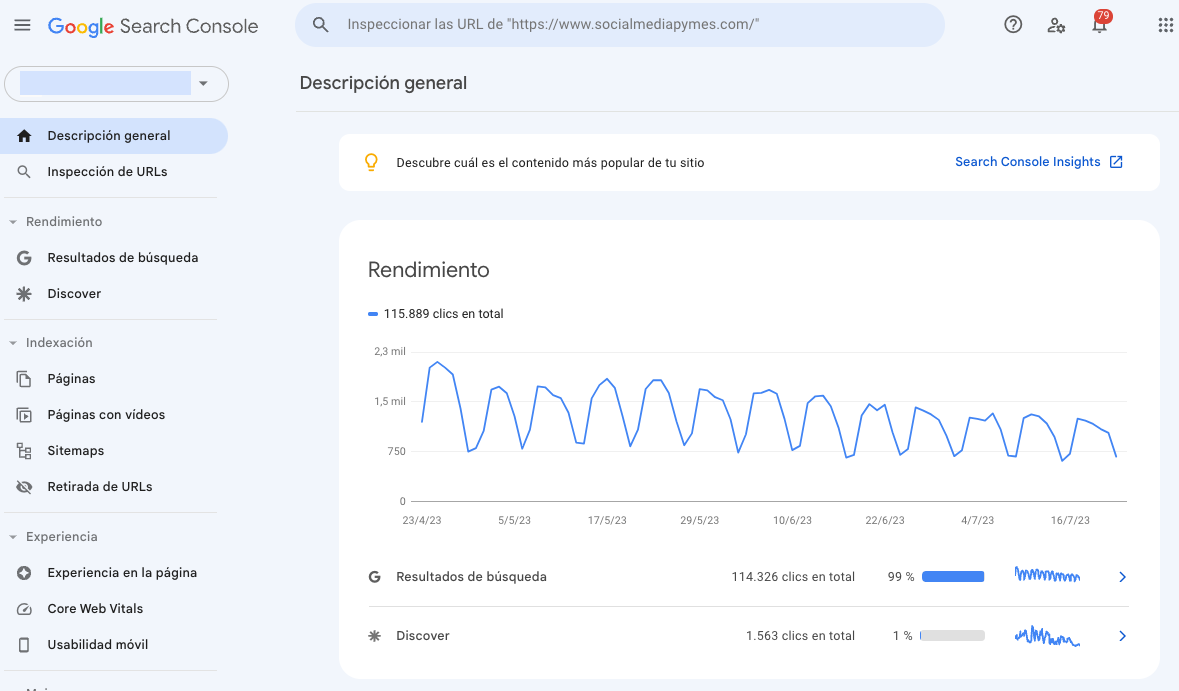The image size is (1179, 691).
Task: Open the property selector dropdown
Action: [x=204, y=84]
